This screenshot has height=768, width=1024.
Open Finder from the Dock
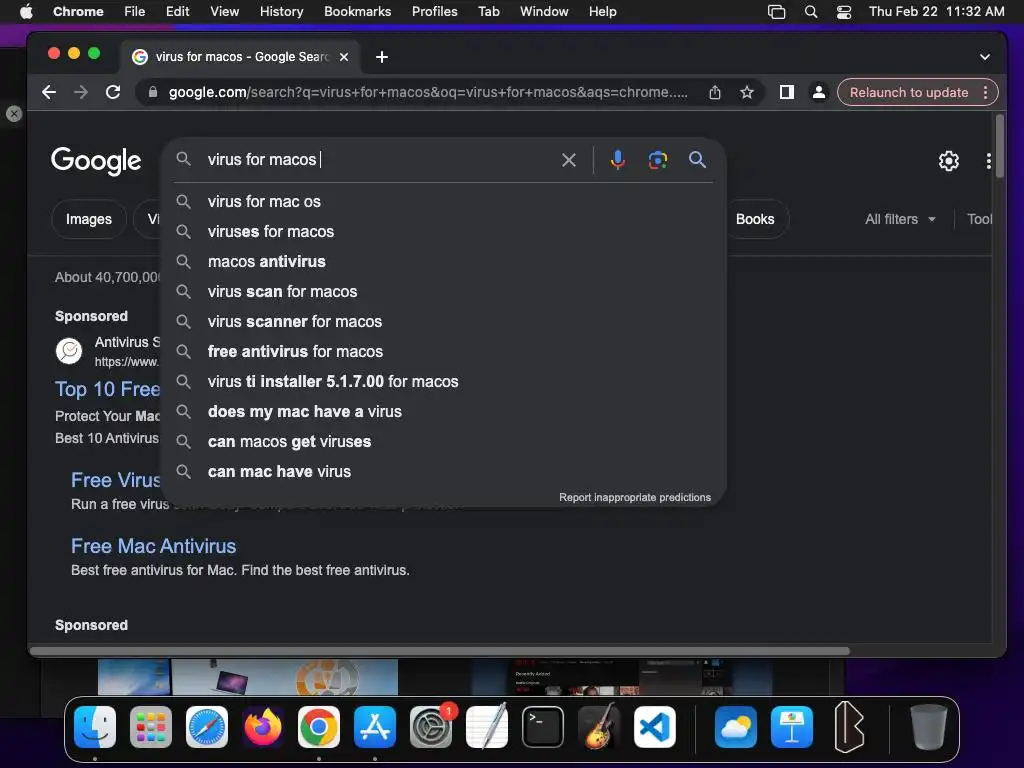click(95, 727)
